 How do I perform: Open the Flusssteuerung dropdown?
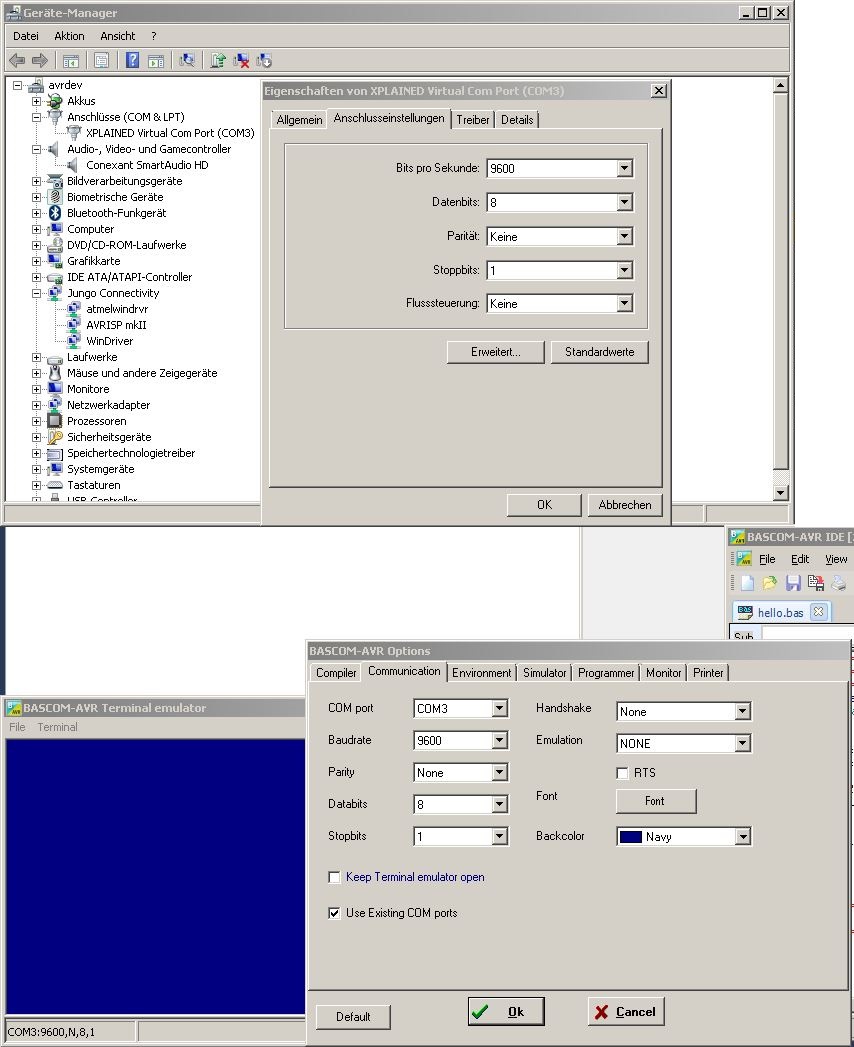point(624,304)
